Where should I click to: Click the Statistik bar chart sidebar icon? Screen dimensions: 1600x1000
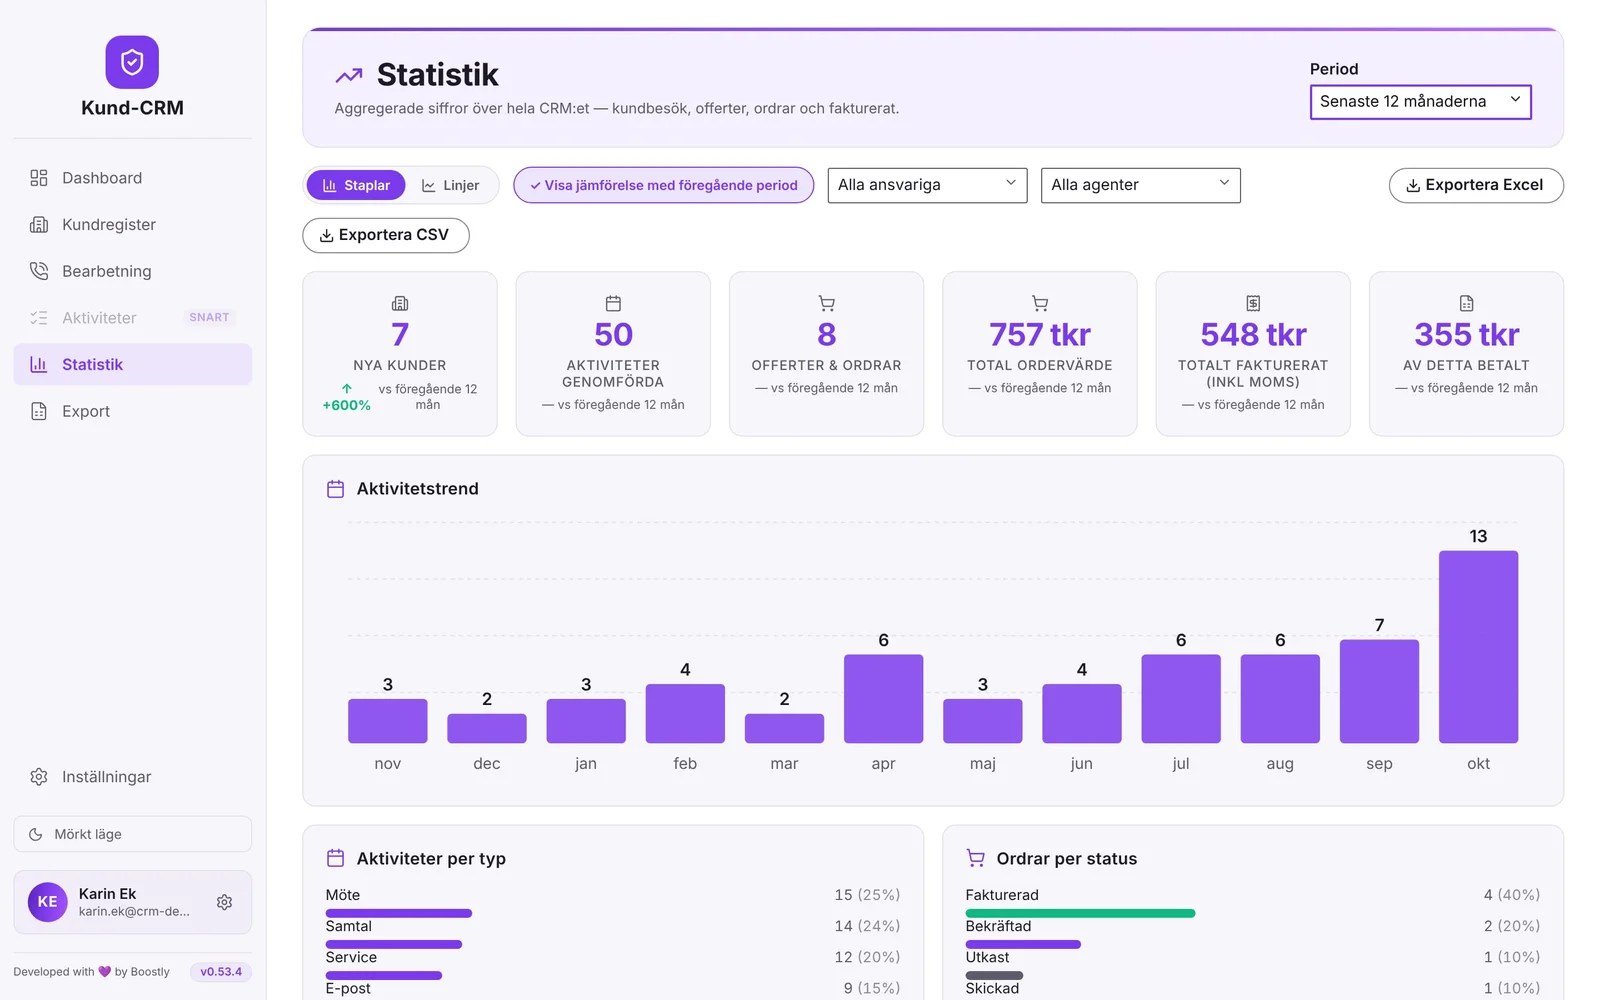click(39, 365)
